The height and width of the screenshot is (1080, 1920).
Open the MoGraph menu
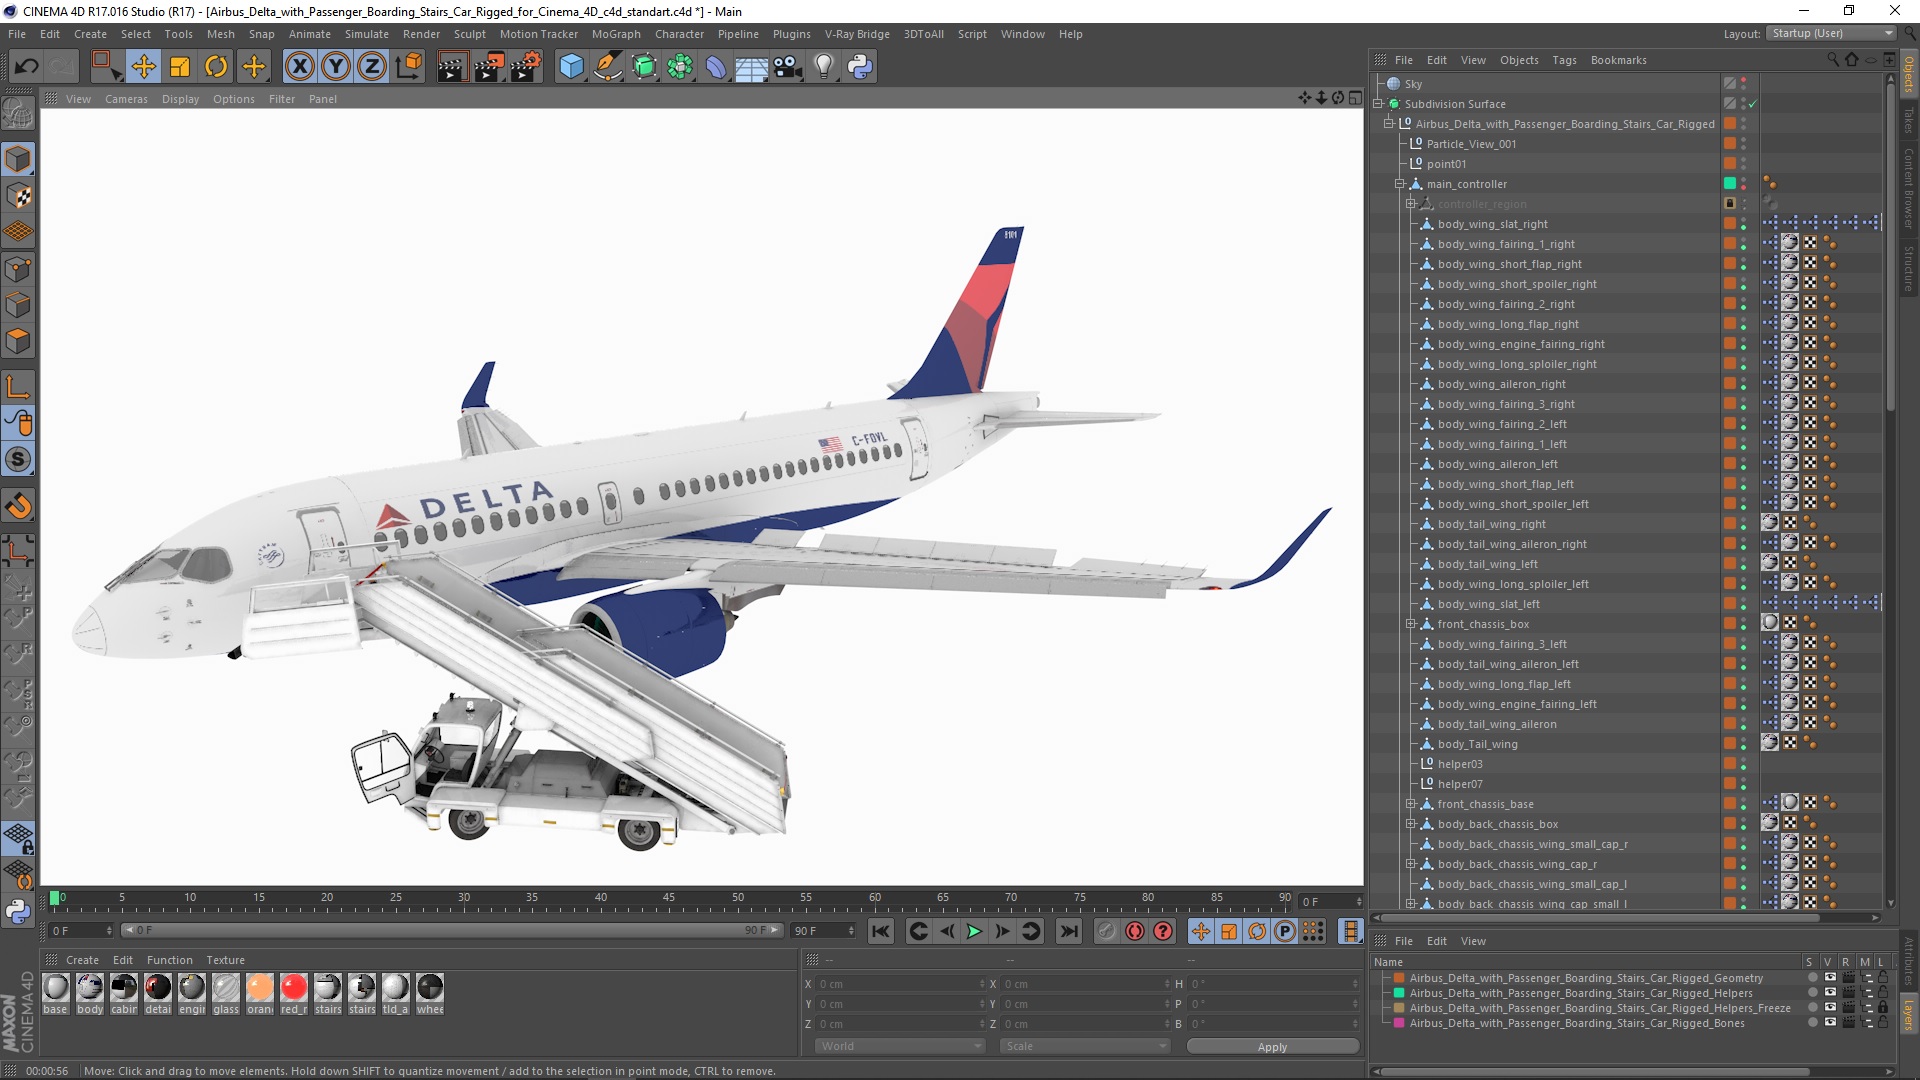point(616,34)
